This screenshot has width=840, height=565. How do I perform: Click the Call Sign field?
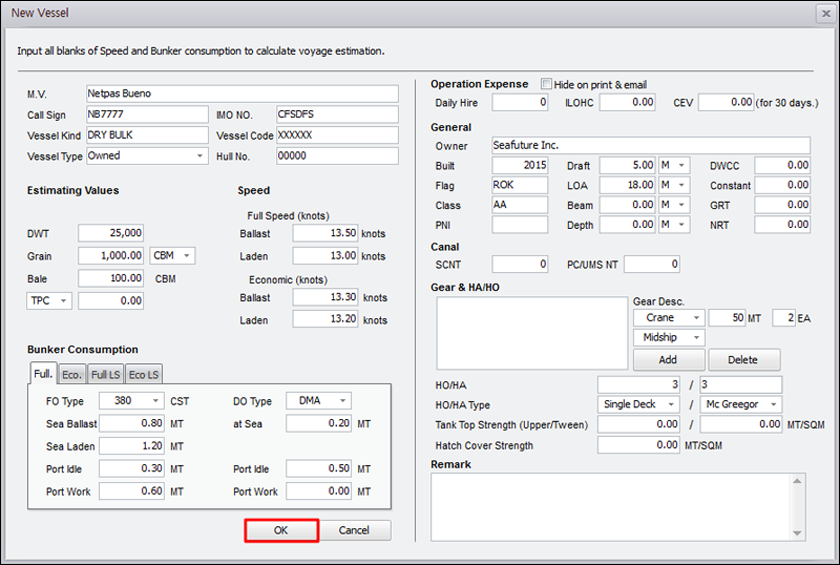pos(147,115)
